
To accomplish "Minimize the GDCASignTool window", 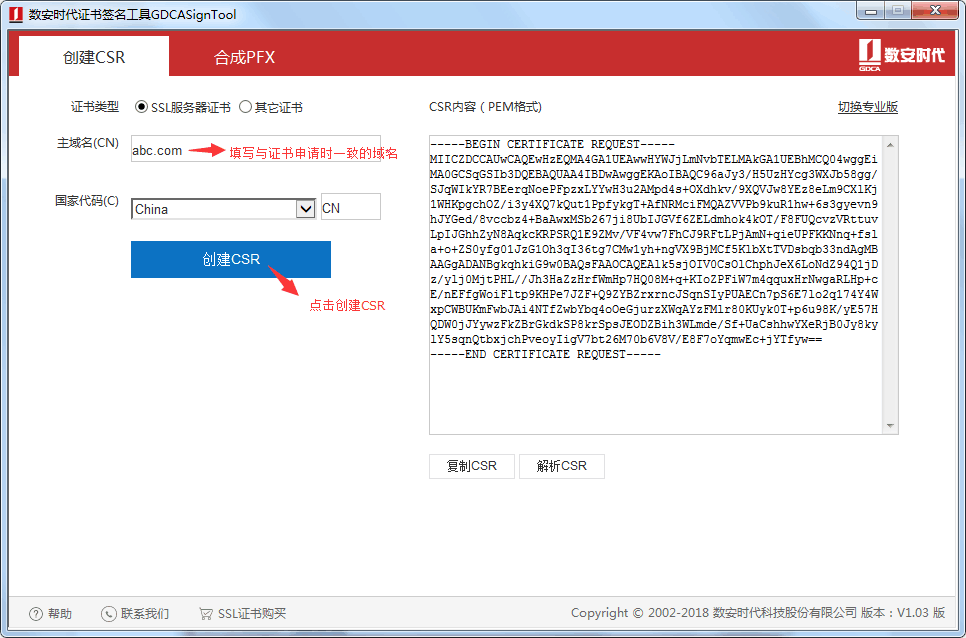I will (871, 11).
